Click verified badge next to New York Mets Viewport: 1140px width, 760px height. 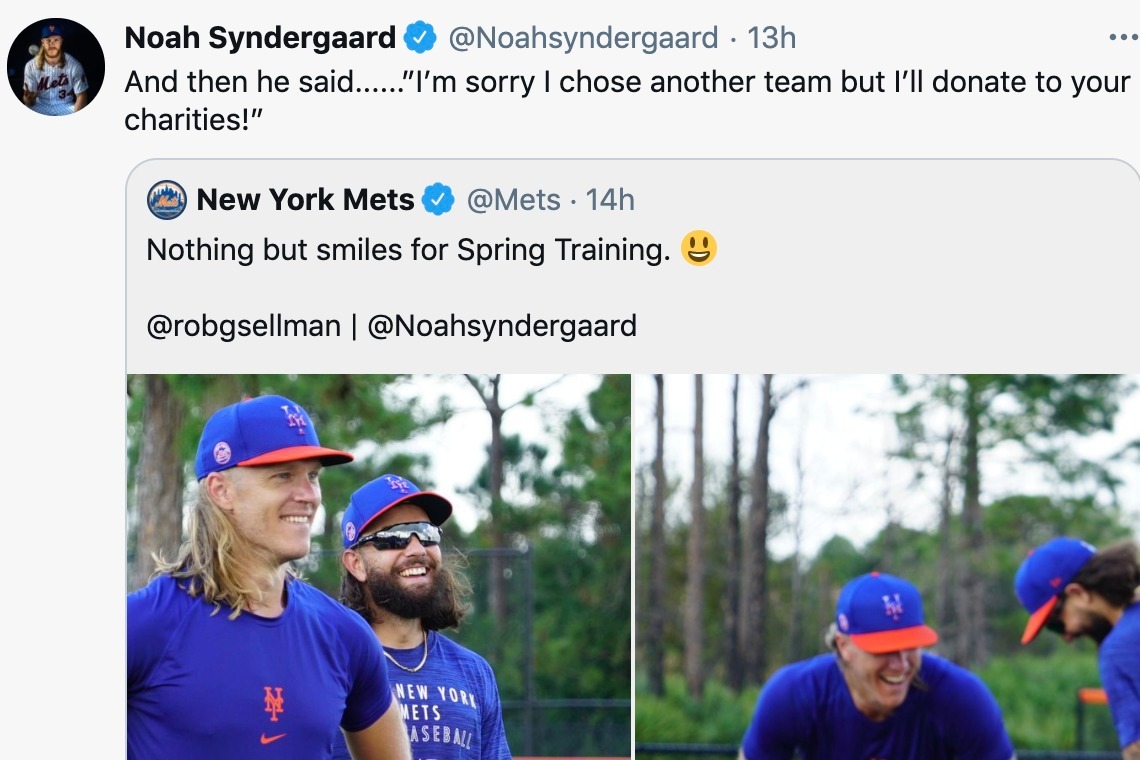[x=438, y=200]
